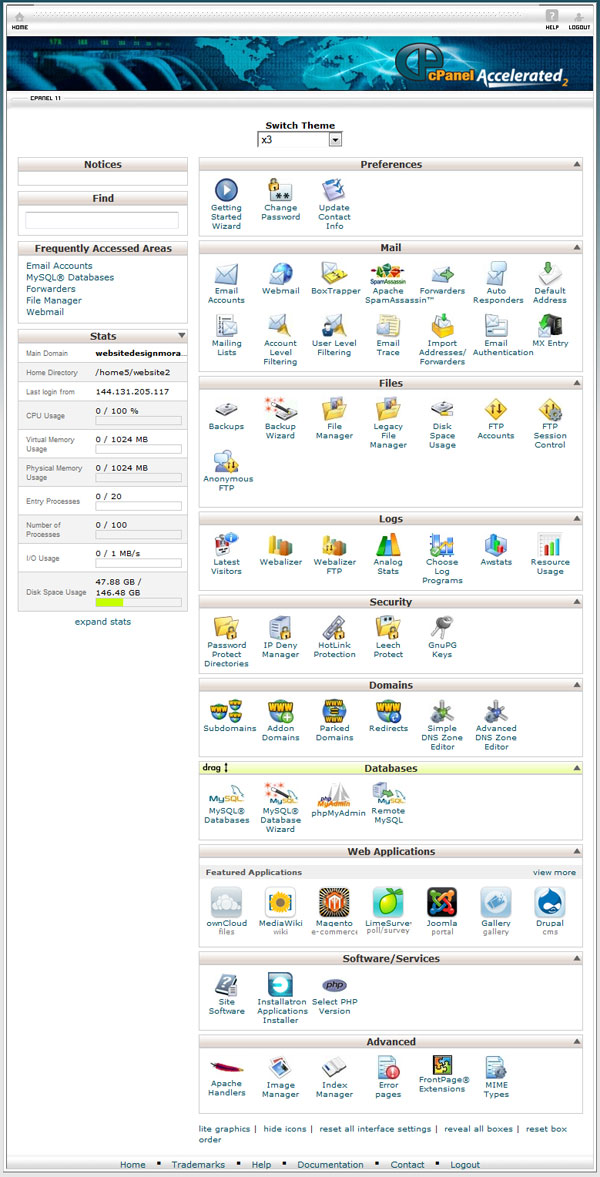The height and width of the screenshot is (1177, 600).
Task: Click the lite graphics link
Action: tap(225, 1128)
